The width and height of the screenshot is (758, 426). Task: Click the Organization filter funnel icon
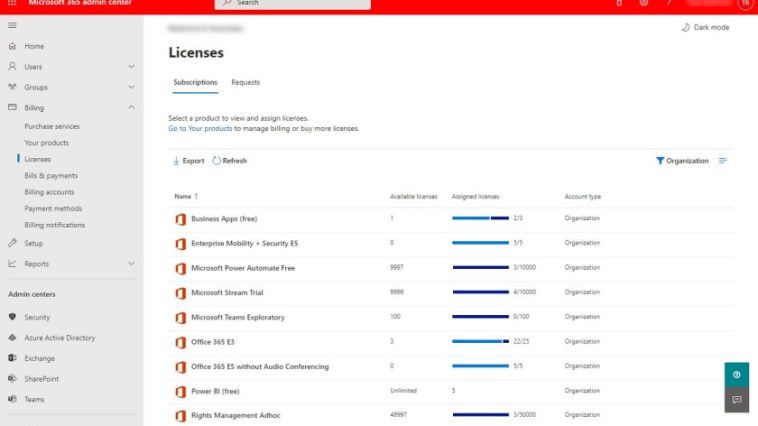click(660, 161)
